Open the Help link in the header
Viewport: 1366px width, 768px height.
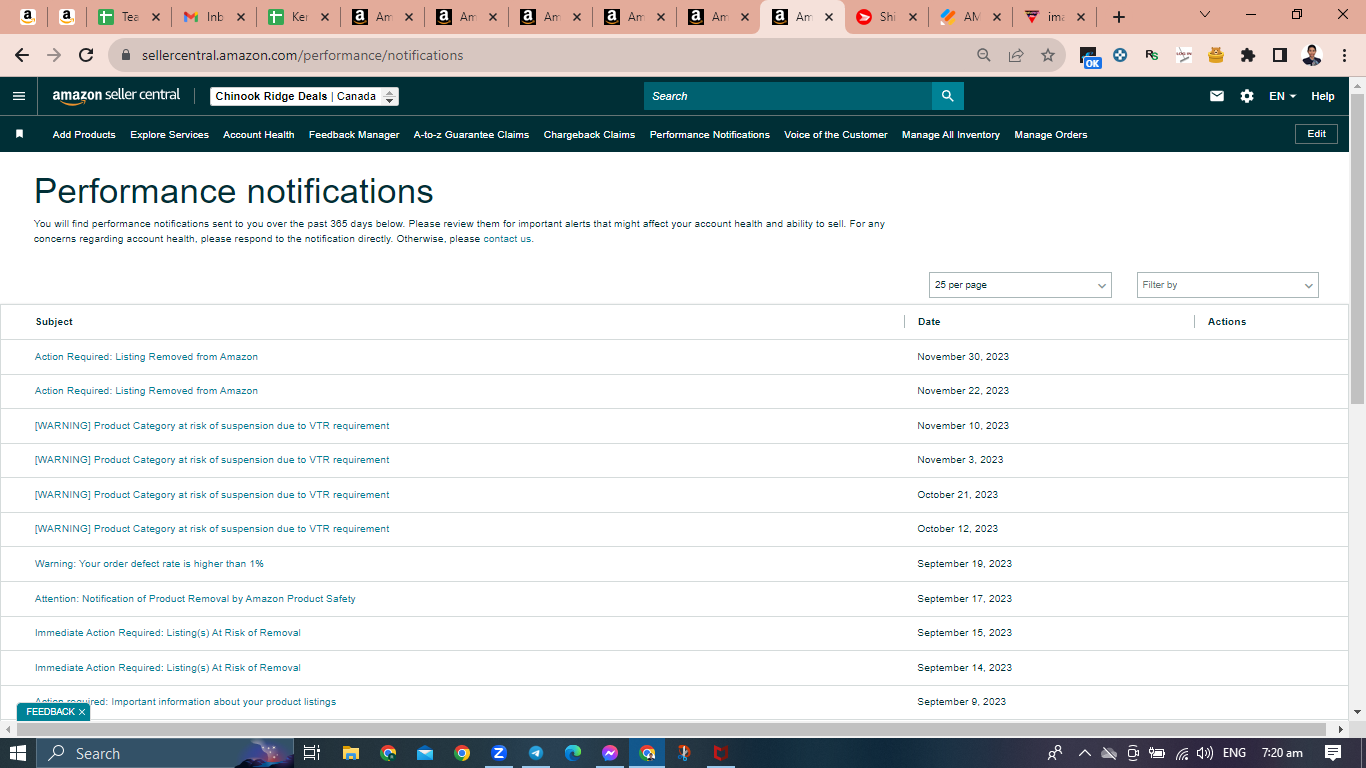pos(1323,96)
